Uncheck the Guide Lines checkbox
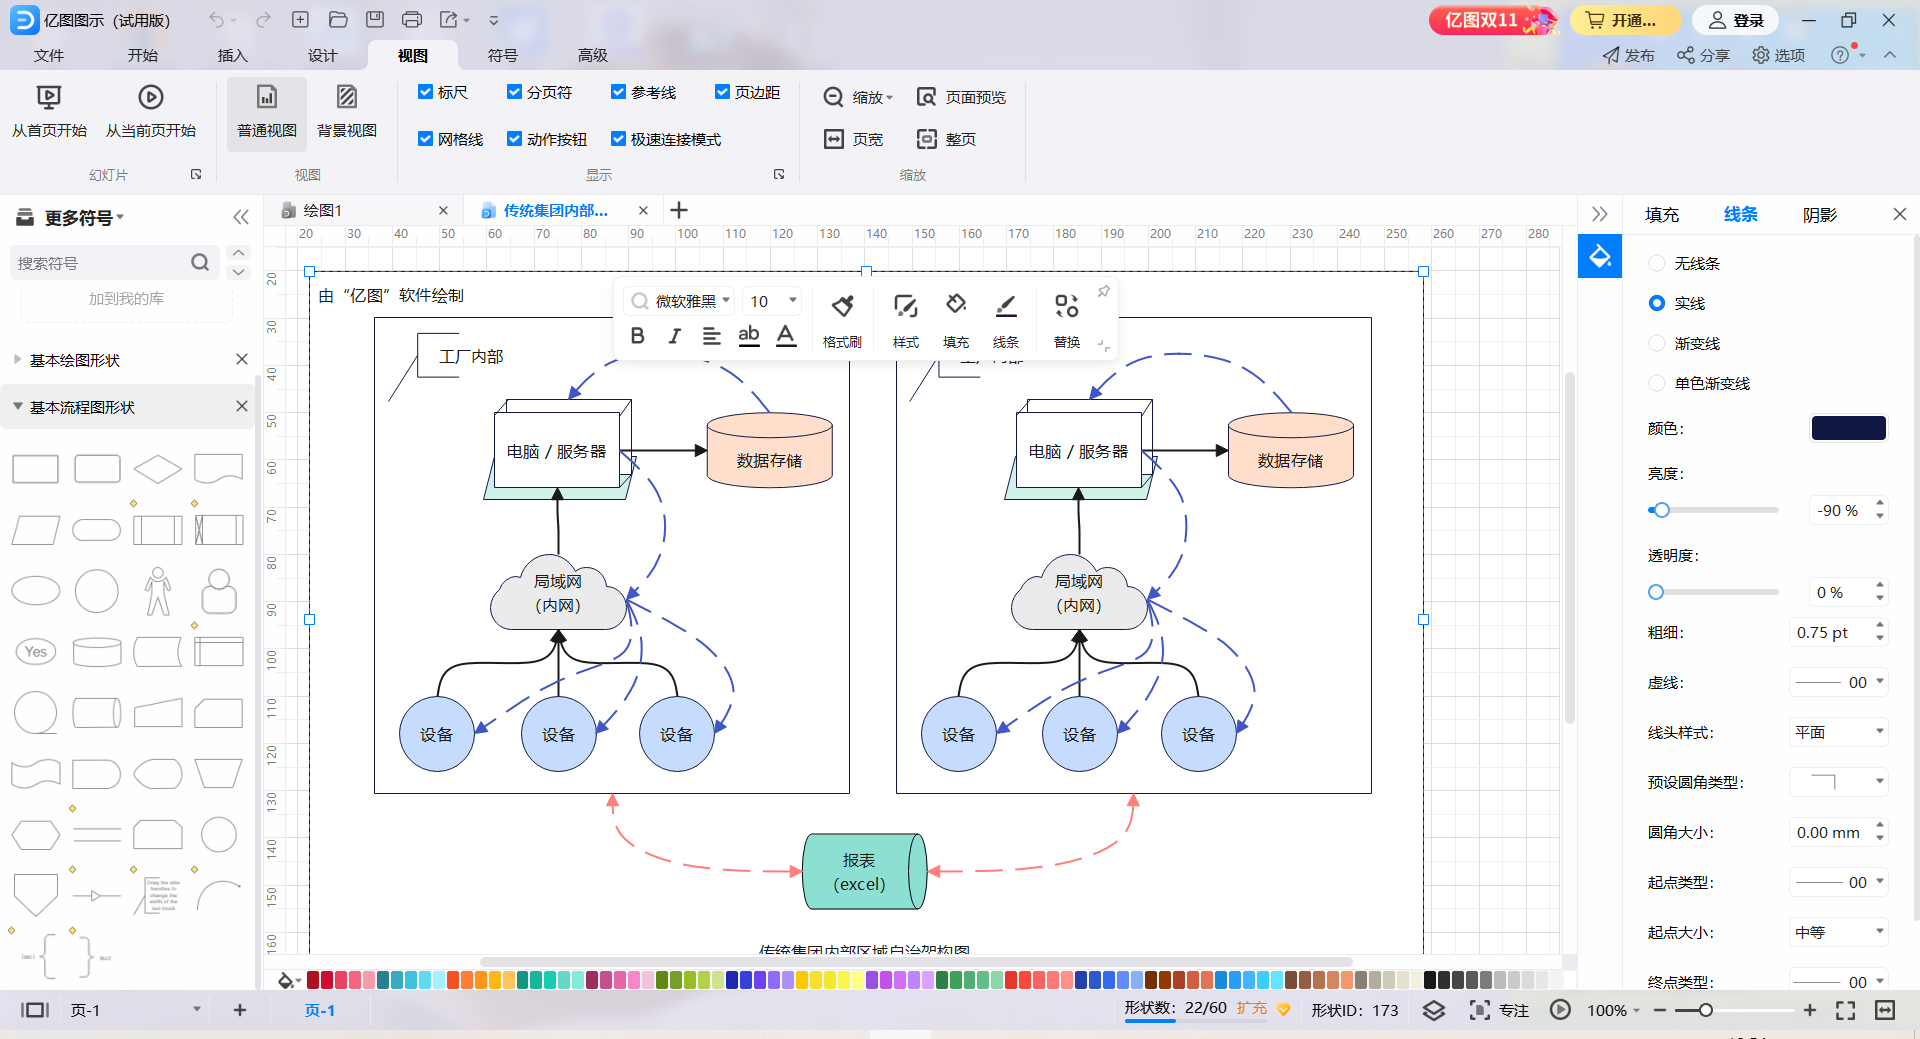Screen dimensions: 1920x1039 coord(618,92)
